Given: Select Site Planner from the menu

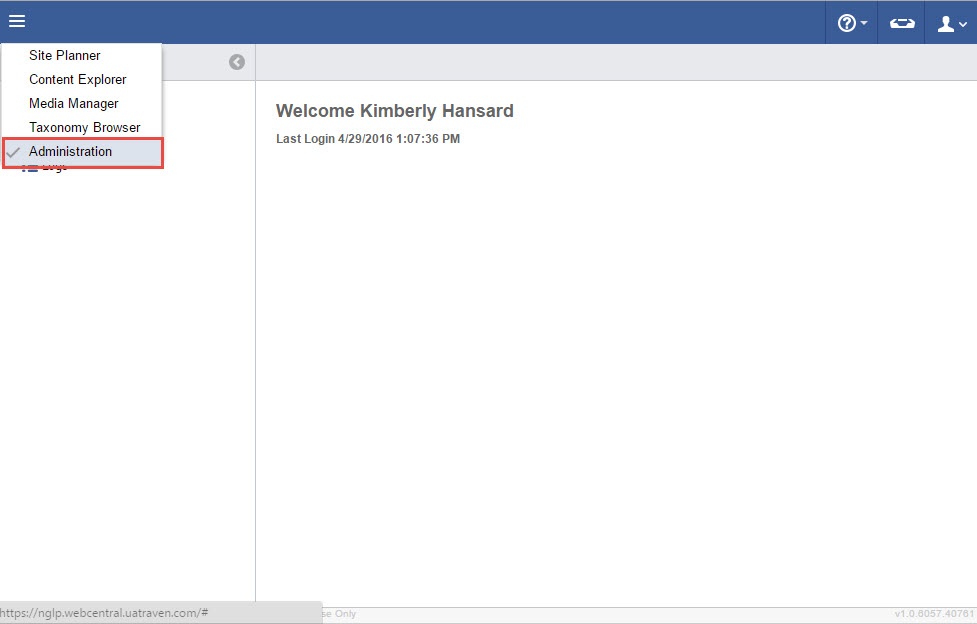Looking at the screenshot, I should (x=65, y=56).
